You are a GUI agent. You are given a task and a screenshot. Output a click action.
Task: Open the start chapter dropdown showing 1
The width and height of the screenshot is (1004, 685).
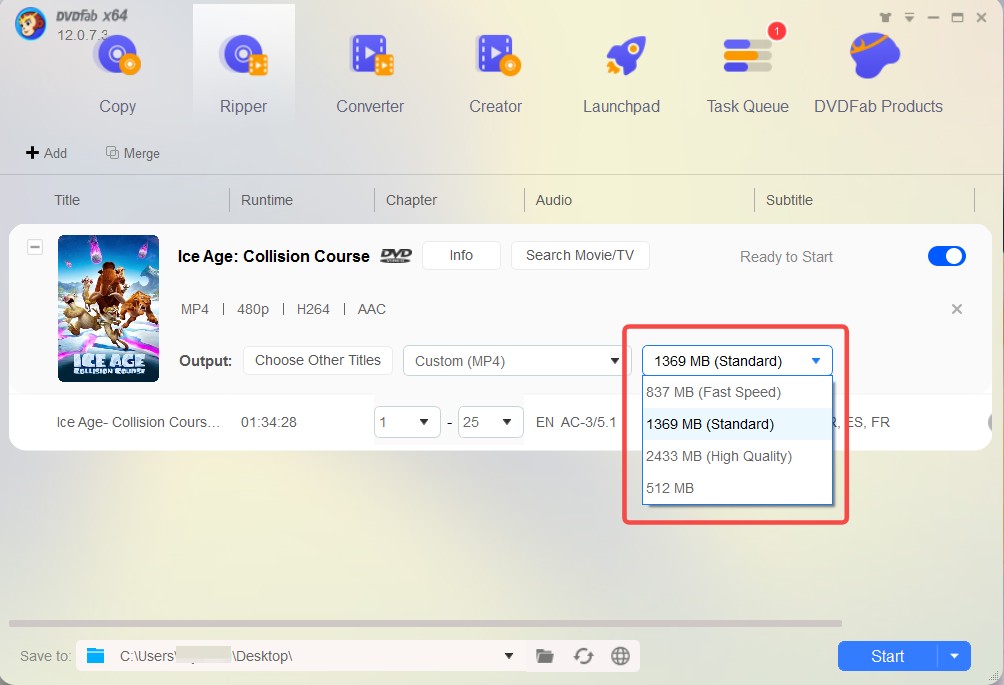click(407, 422)
